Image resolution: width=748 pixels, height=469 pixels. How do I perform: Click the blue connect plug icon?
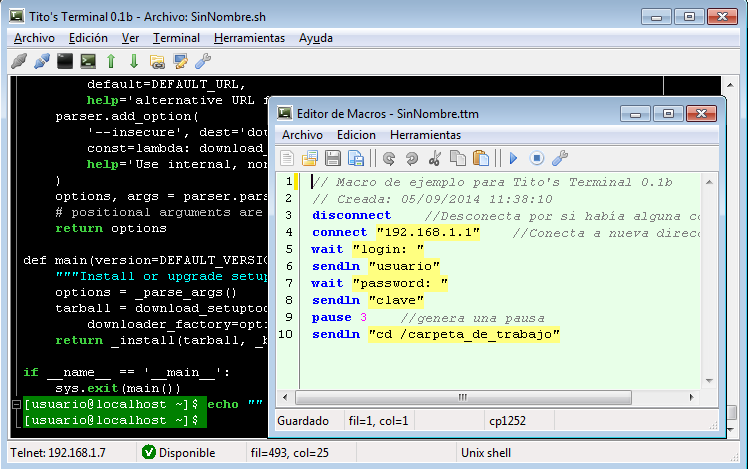[41, 61]
